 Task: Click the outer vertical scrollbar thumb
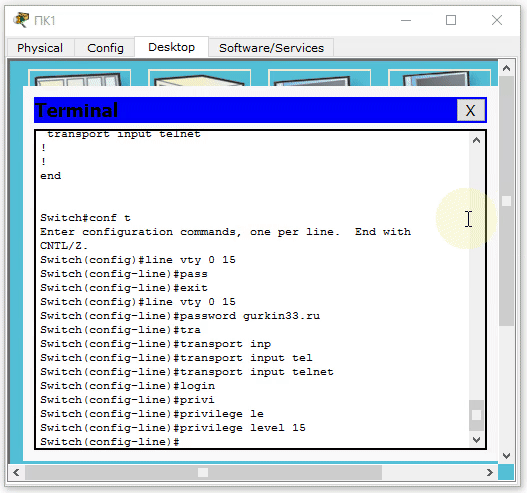tap(506, 201)
